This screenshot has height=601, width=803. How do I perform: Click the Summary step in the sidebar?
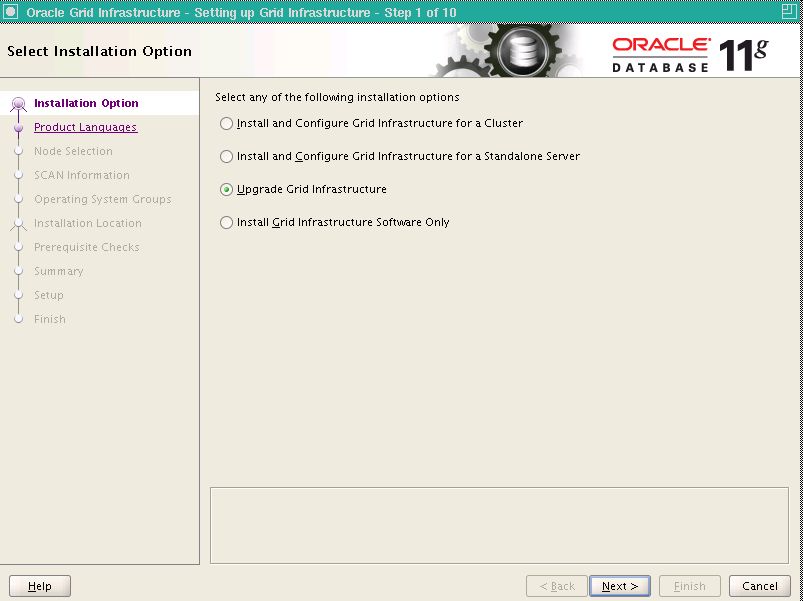(x=58, y=271)
